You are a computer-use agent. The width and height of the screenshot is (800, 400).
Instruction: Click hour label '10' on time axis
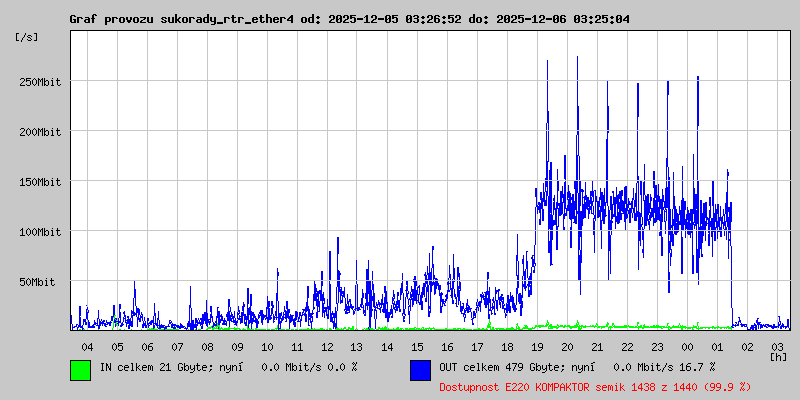(267, 347)
